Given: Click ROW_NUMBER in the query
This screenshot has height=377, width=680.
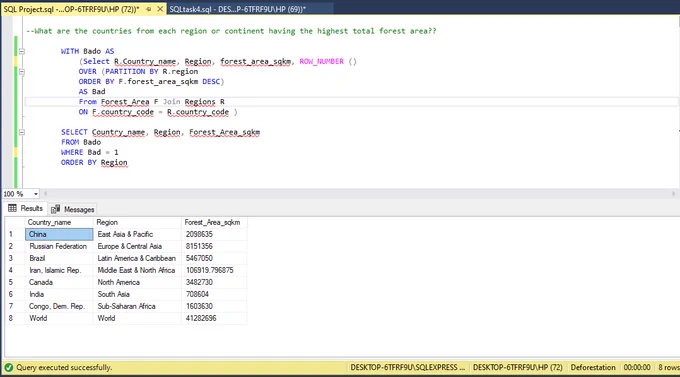Looking at the screenshot, I should tap(321, 62).
